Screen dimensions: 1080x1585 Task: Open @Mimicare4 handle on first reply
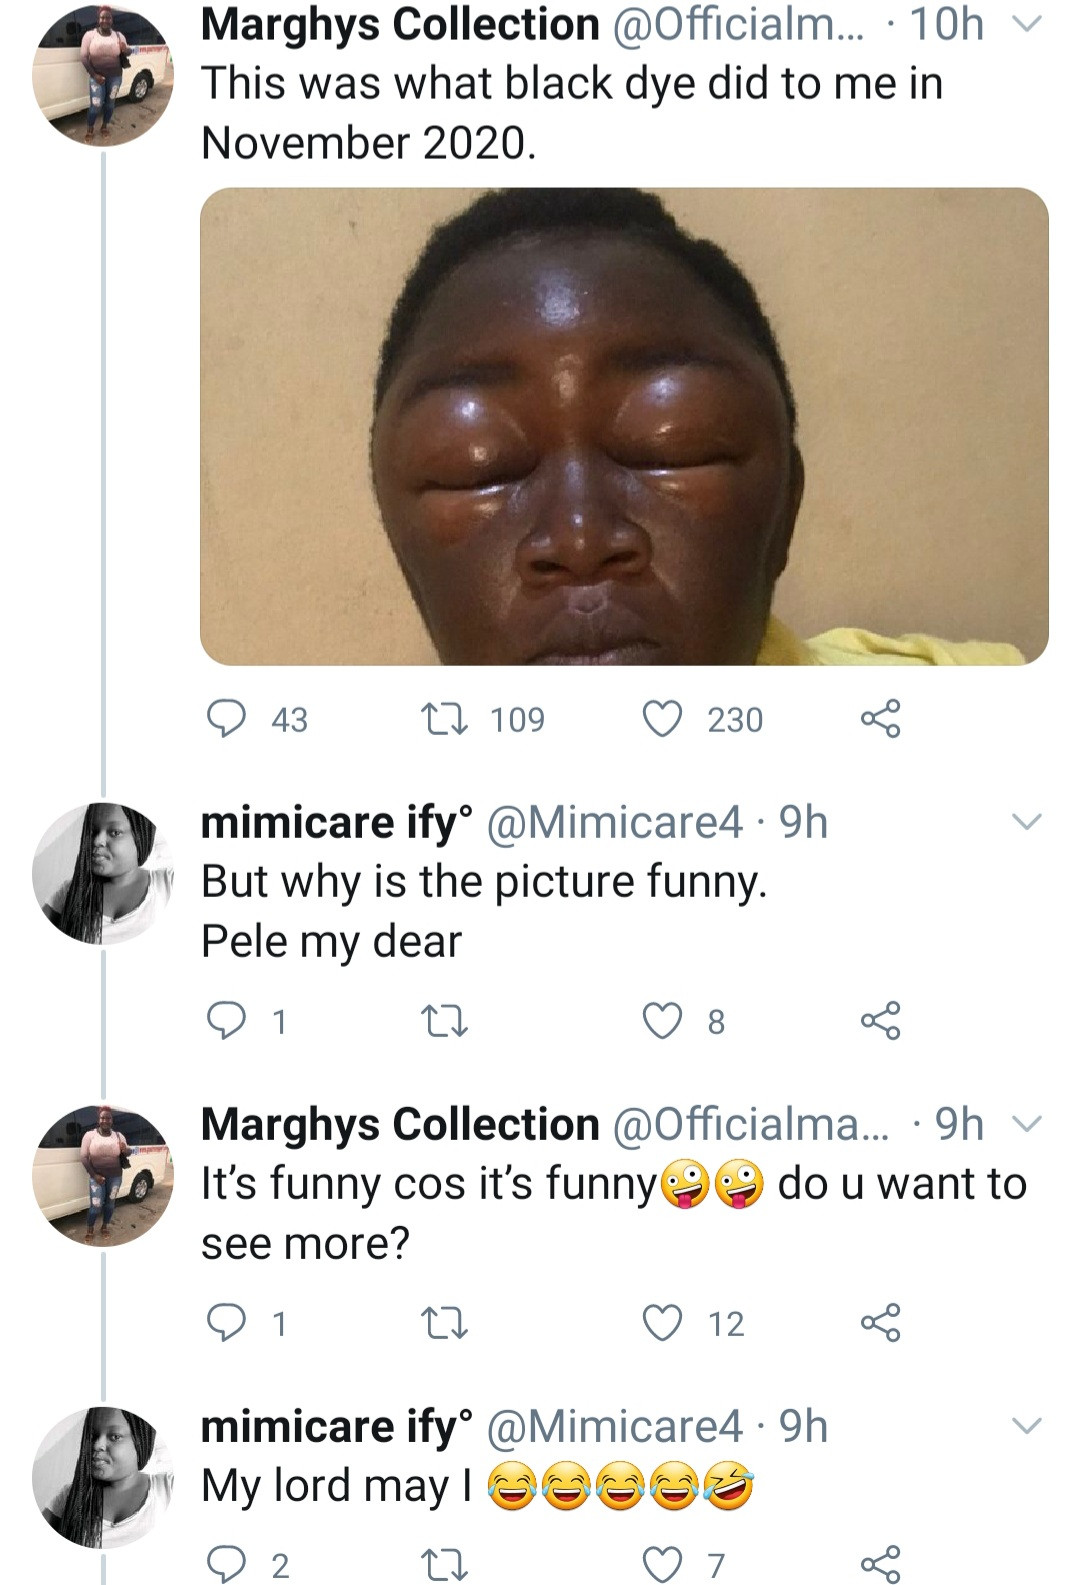click(x=614, y=822)
